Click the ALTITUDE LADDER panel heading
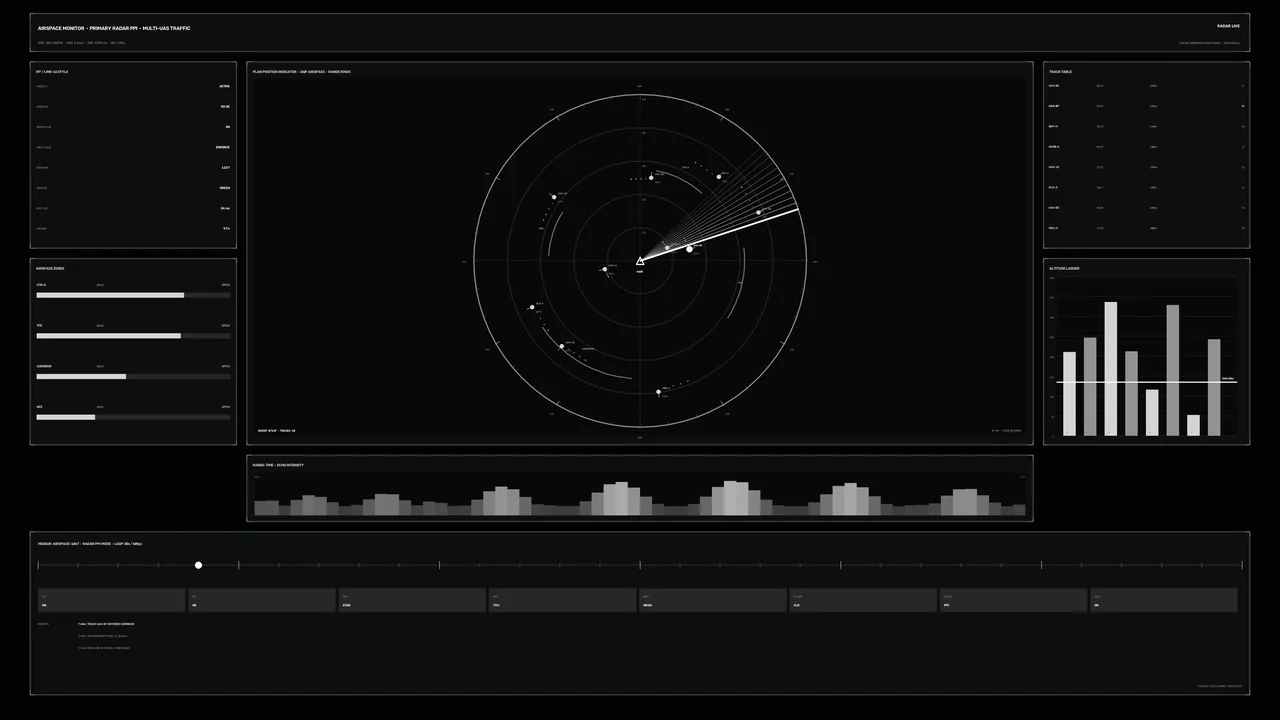This screenshot has height=720, width=1280. coord(1064,268)
